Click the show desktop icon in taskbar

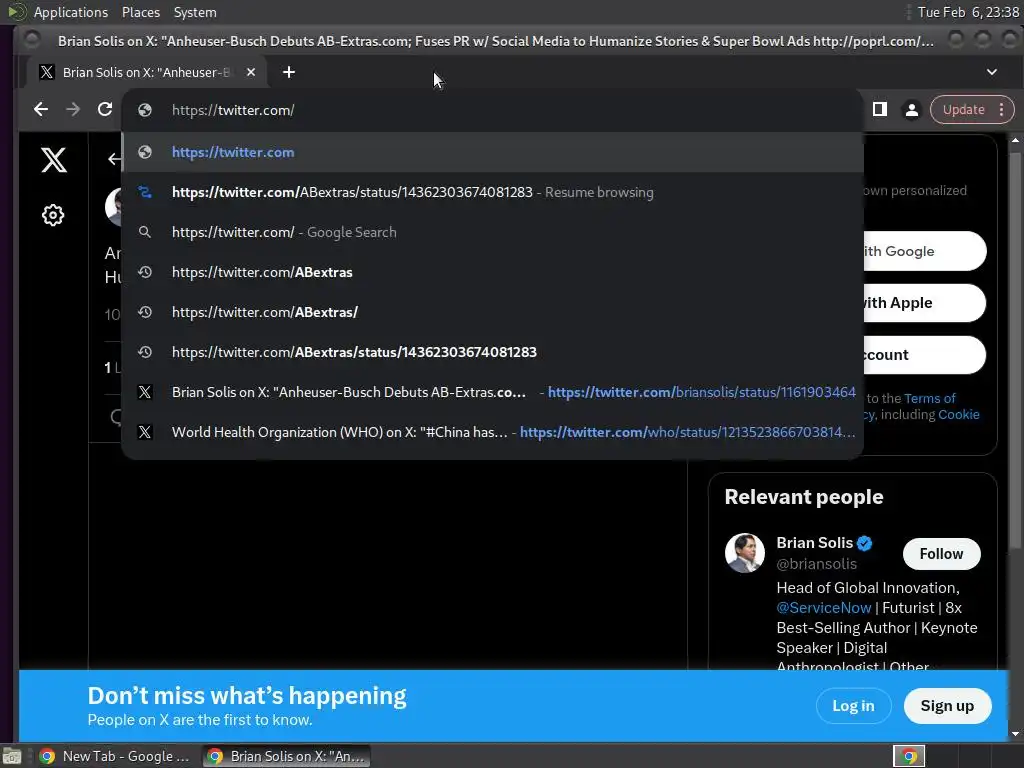point(12,756)
